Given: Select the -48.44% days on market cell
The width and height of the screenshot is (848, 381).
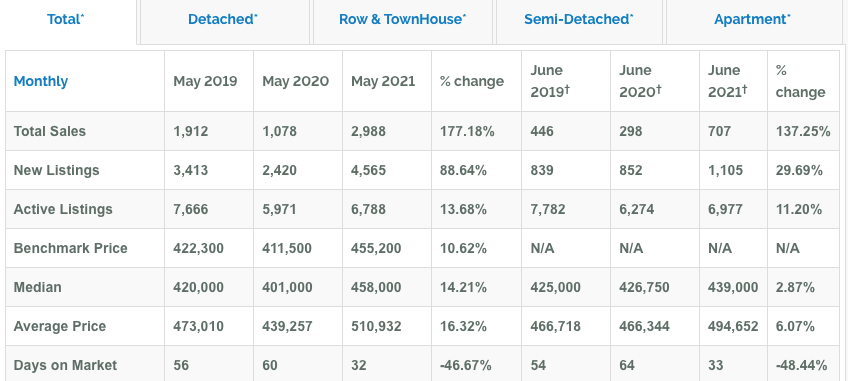Looking at the screenshot, I should tap(801, 365).
